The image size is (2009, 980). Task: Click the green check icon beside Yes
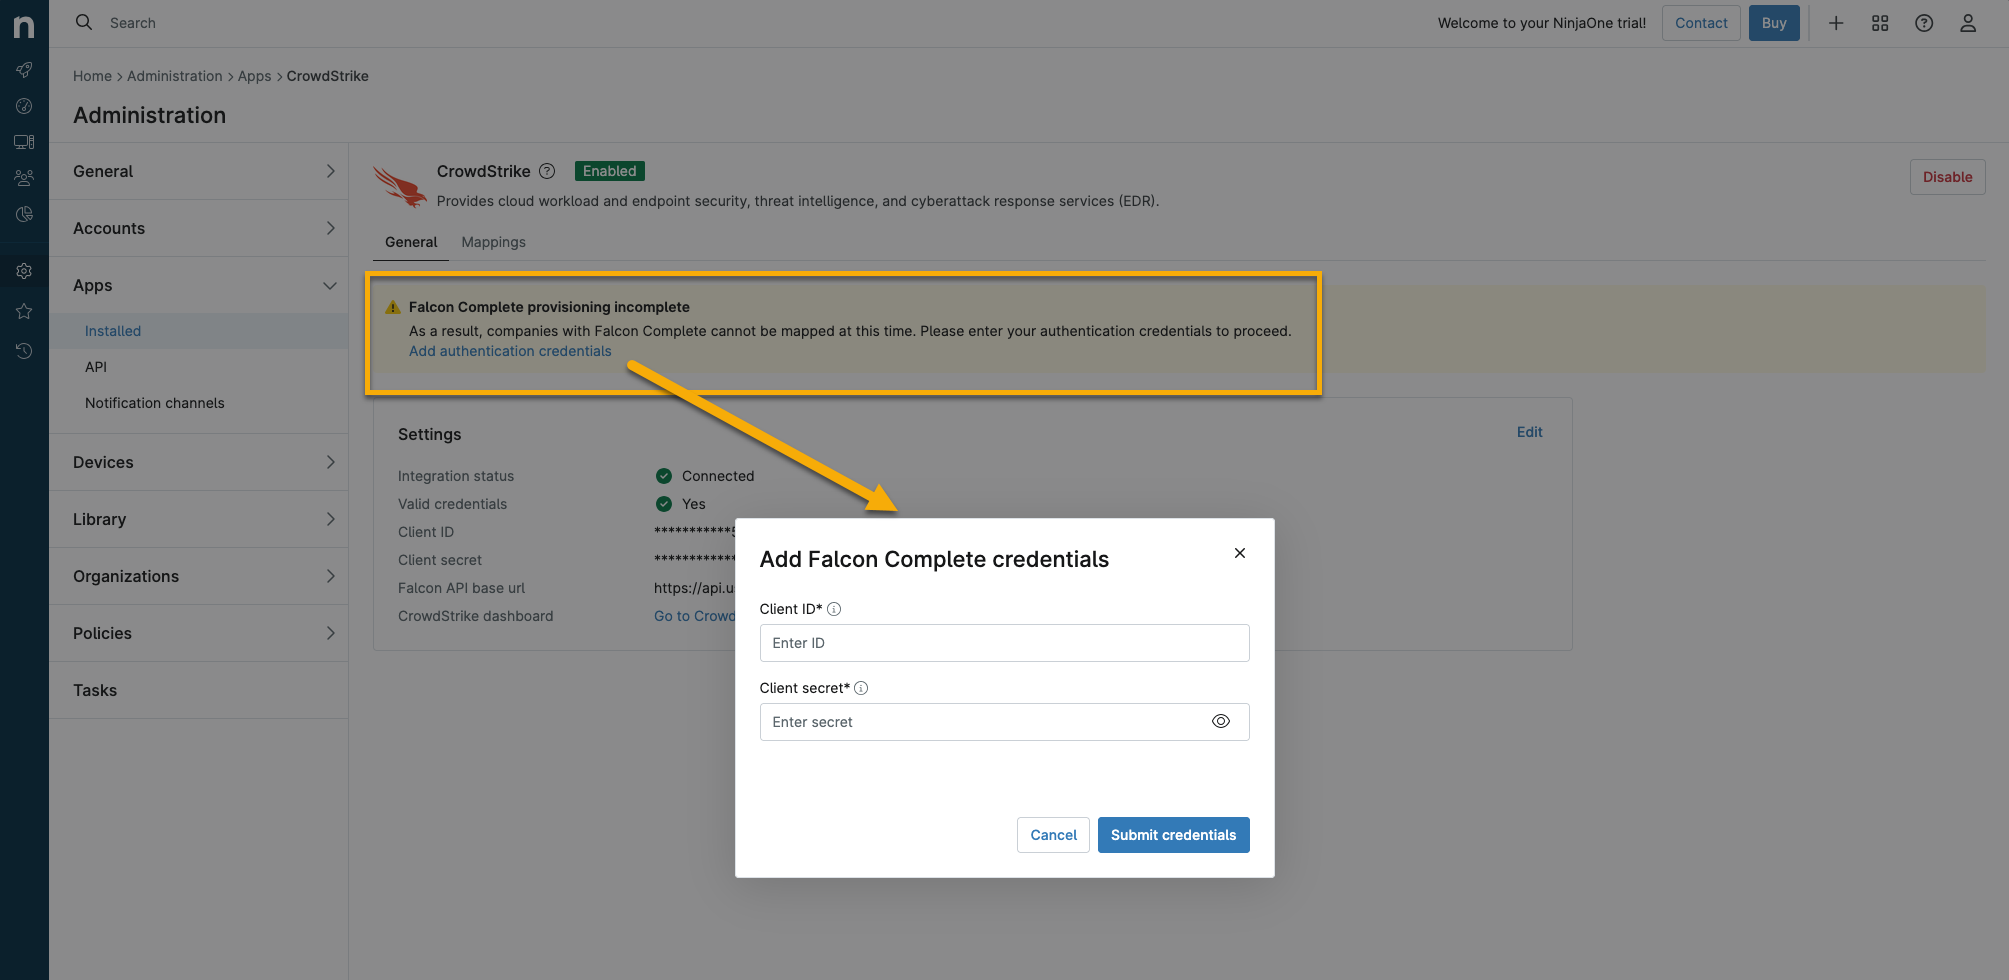664,504
